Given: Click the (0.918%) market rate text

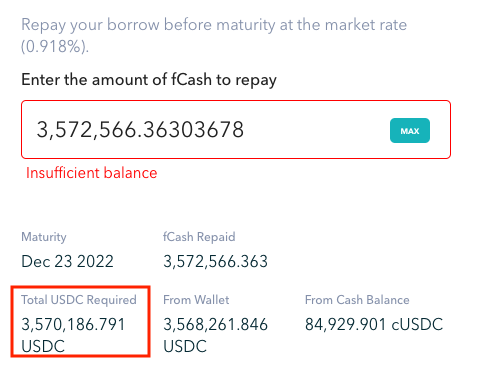Looking at the screenshot, I should tap(55, 46).
